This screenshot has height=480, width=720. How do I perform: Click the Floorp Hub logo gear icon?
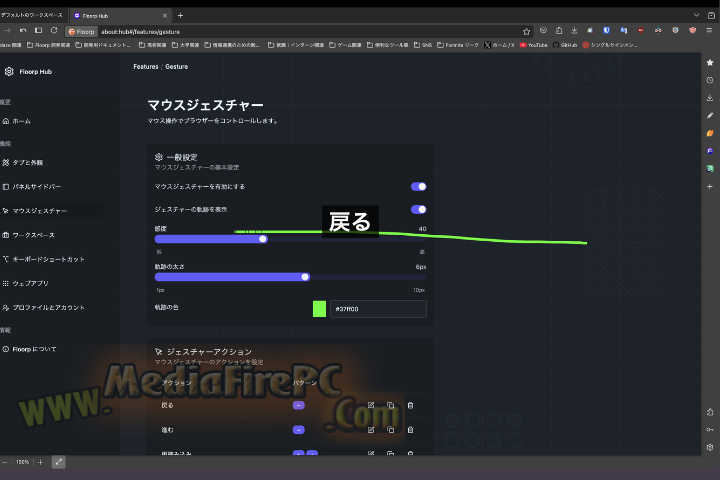(9, 72)
